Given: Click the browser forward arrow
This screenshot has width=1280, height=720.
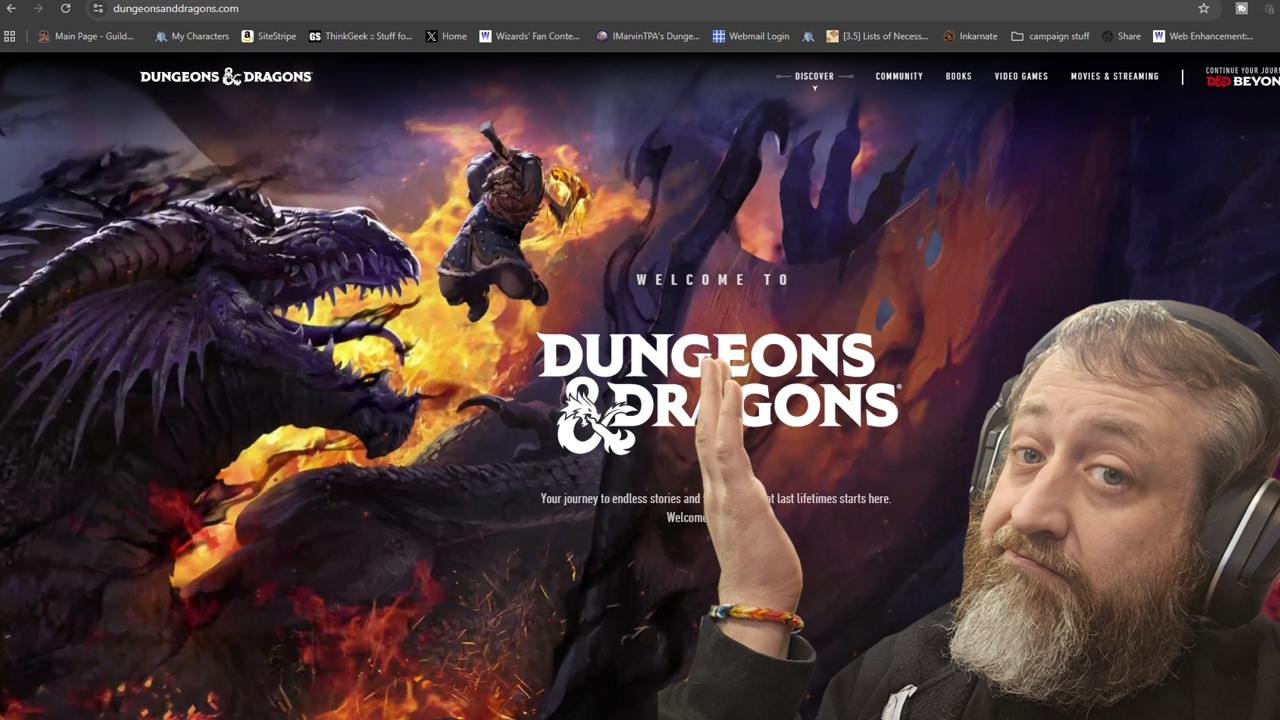Looking at the screenshot, I should tap(38, 8).
